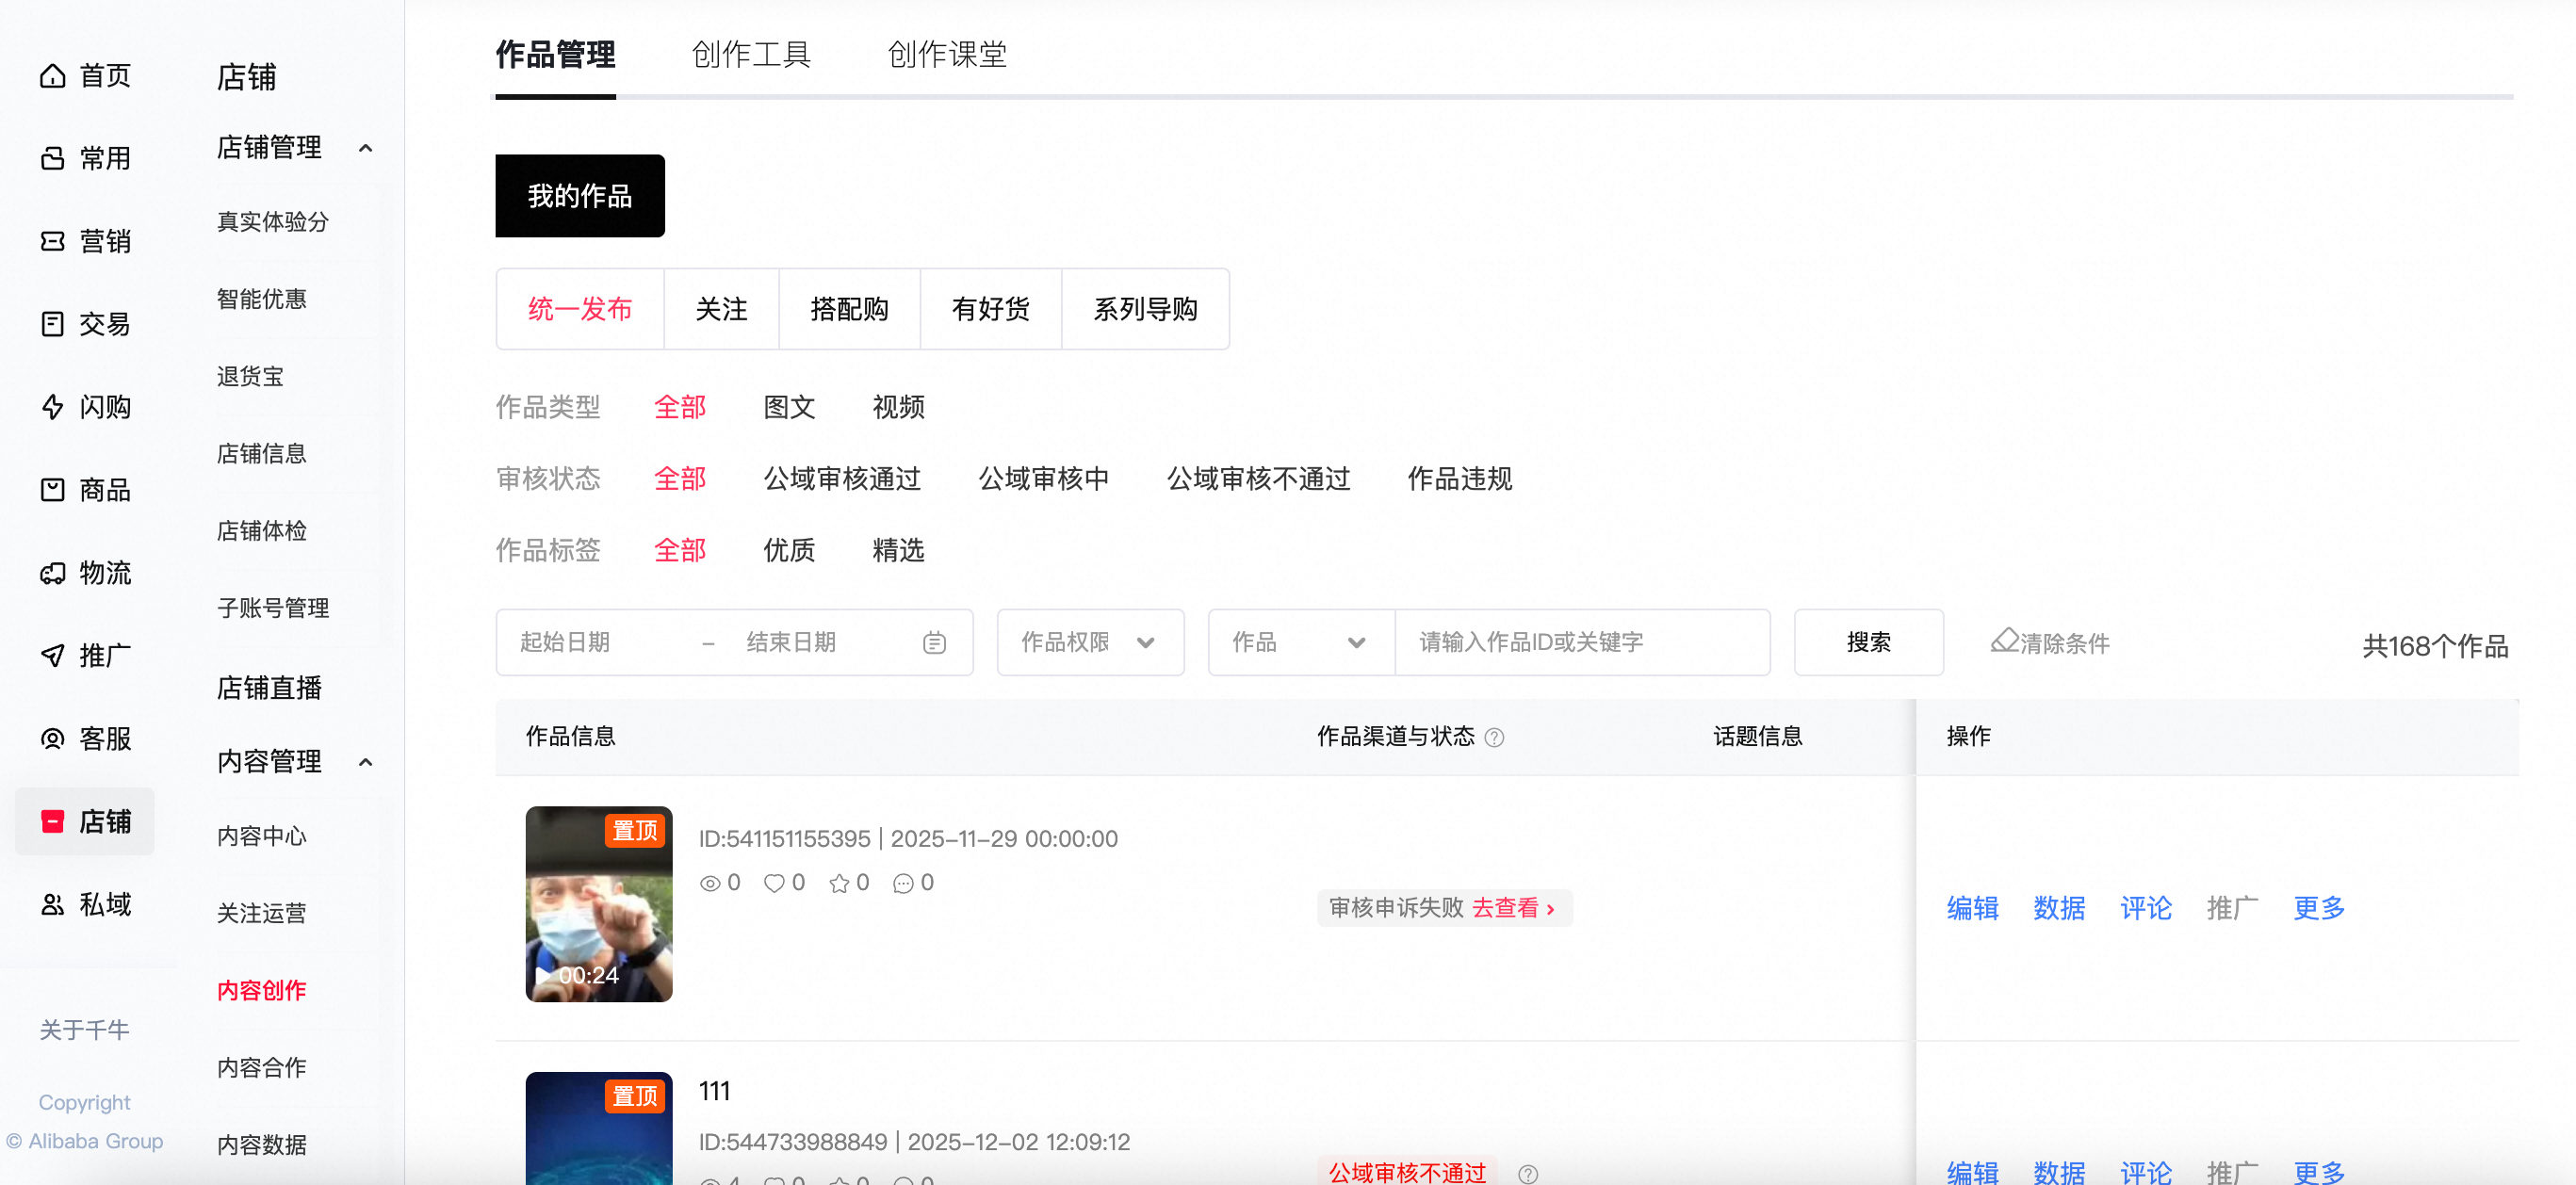Open video thumbnail with 00:24 duration
Screen dimensions: 2576x1185
599,904
